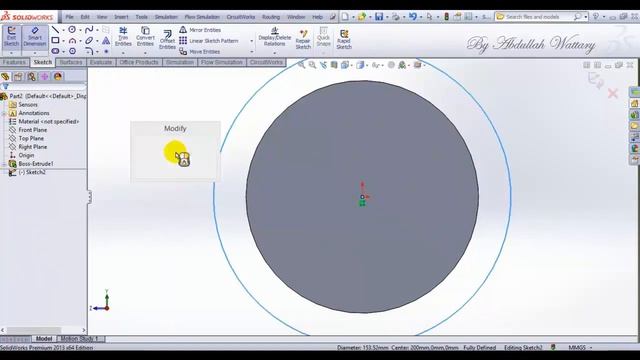
Task: Select the Circle sketch tool
Action: [72, 29]
